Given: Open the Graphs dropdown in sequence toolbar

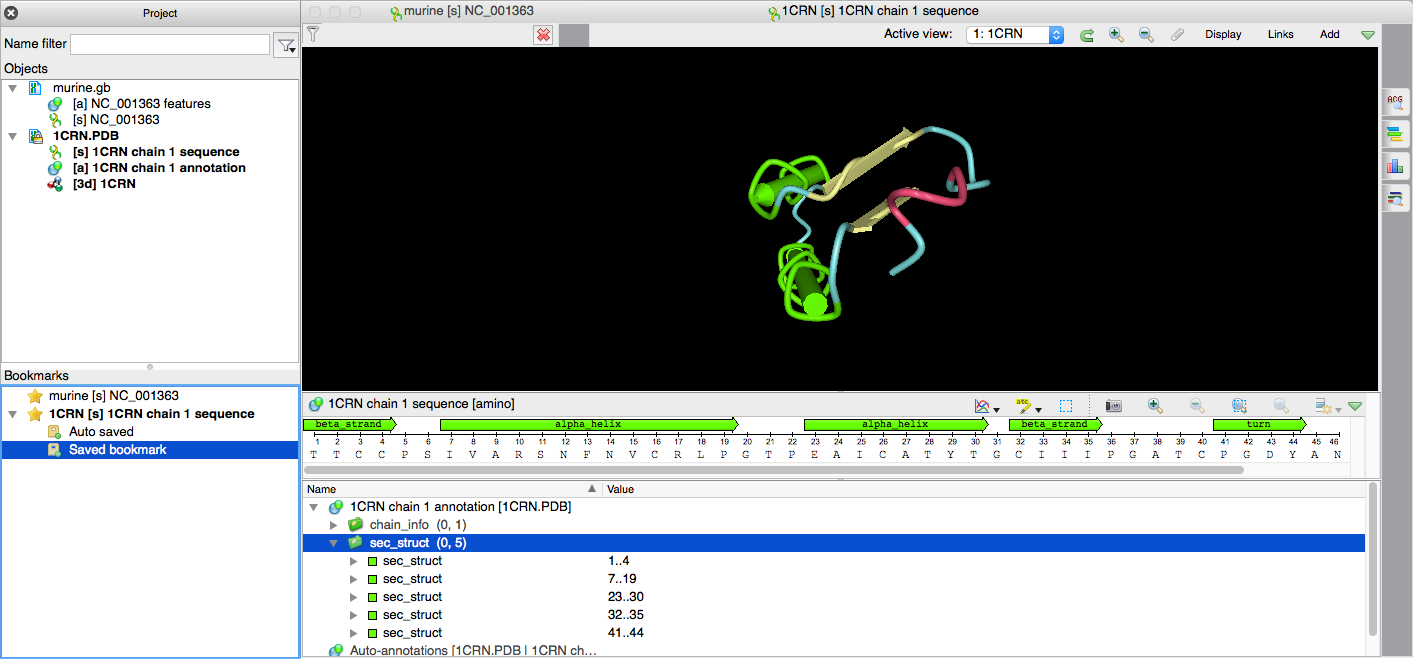Looking at the screenshot, I should point(987,406).
